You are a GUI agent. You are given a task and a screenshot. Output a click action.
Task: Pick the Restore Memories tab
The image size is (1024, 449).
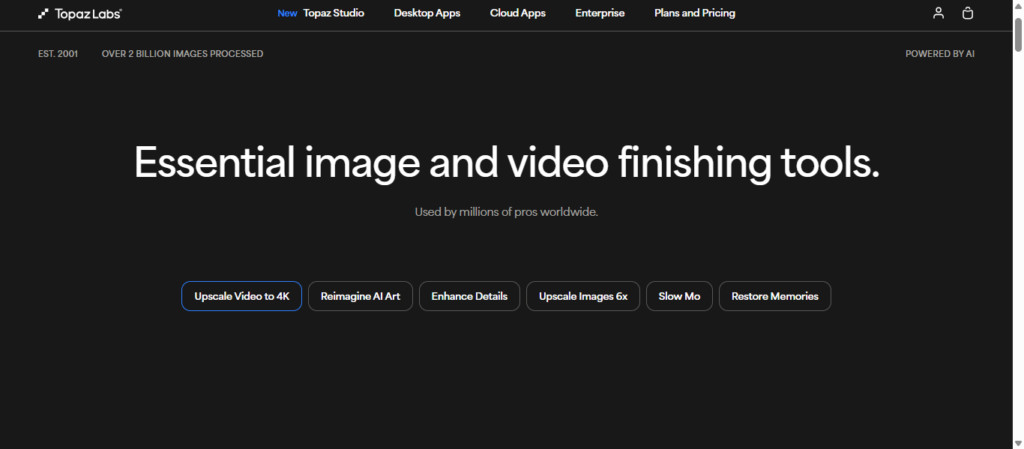pos(774,296)
